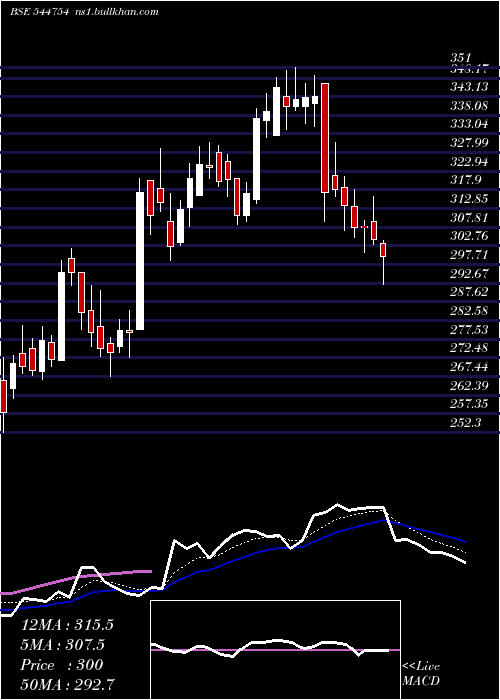Click the 'ns1.bullkhan.com' watermark text
Viewport: 500px width, 700px height.
pyautogui.click(x=116, y=12)
